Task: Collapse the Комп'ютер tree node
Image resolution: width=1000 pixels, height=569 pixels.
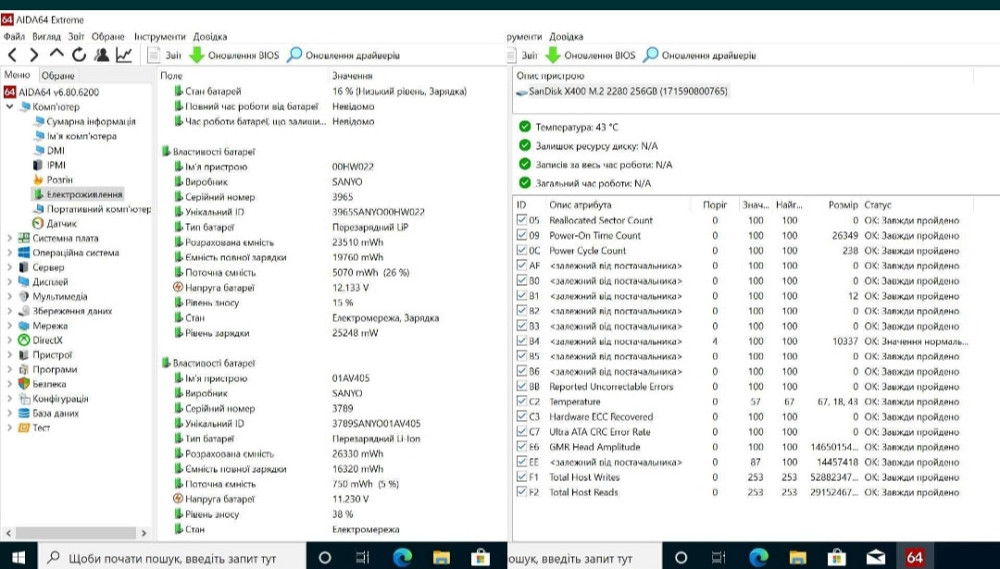Action: (x=10, y=106)
